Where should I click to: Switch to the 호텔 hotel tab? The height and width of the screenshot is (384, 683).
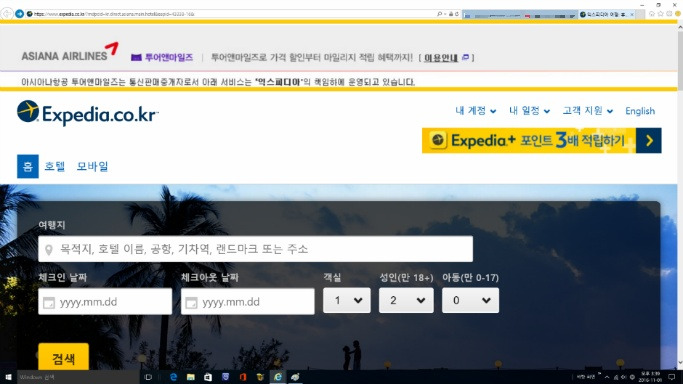click(x=54, y=166)
